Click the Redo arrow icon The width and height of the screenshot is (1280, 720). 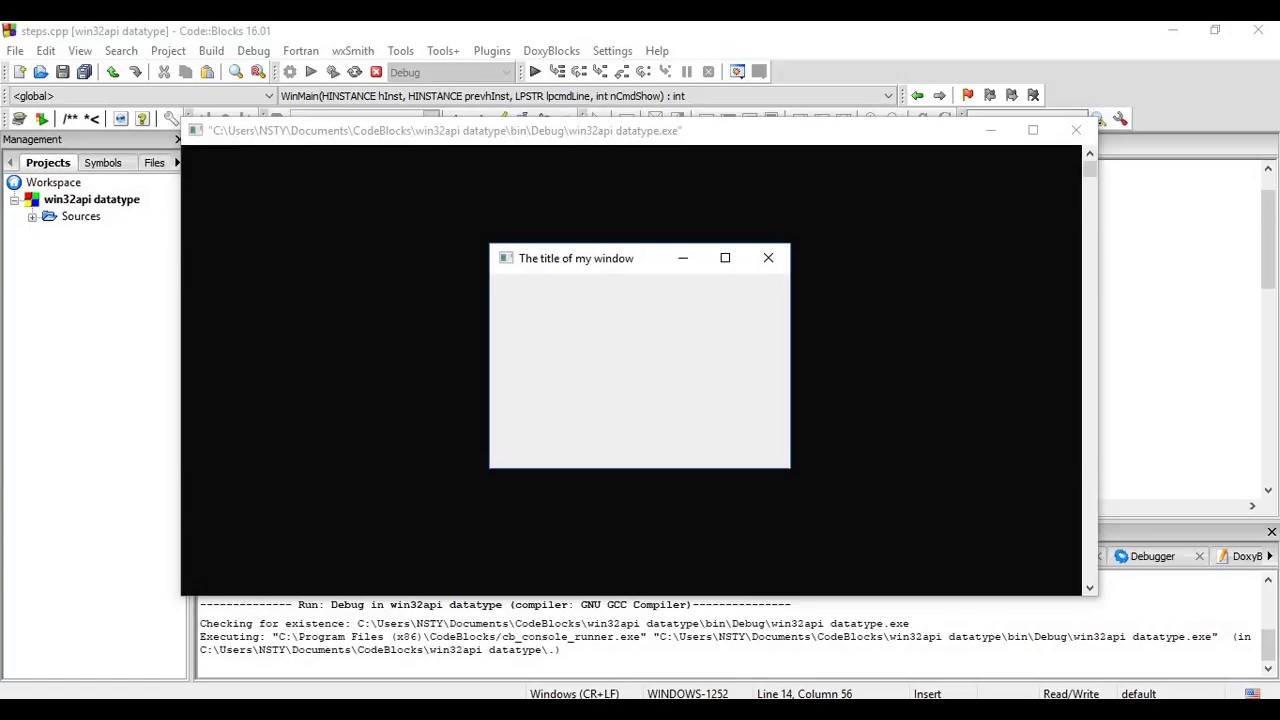point(135,72)
